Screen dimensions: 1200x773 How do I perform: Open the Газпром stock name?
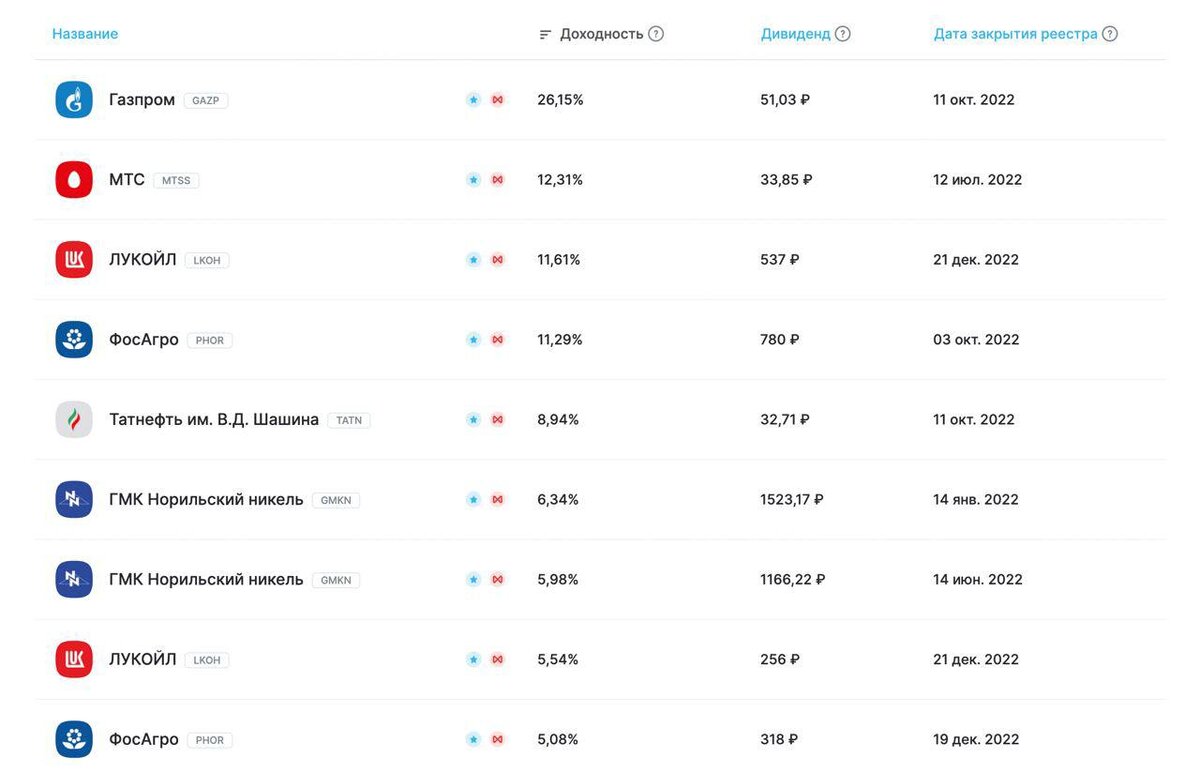pyautogui.click(x=142, y=100)
